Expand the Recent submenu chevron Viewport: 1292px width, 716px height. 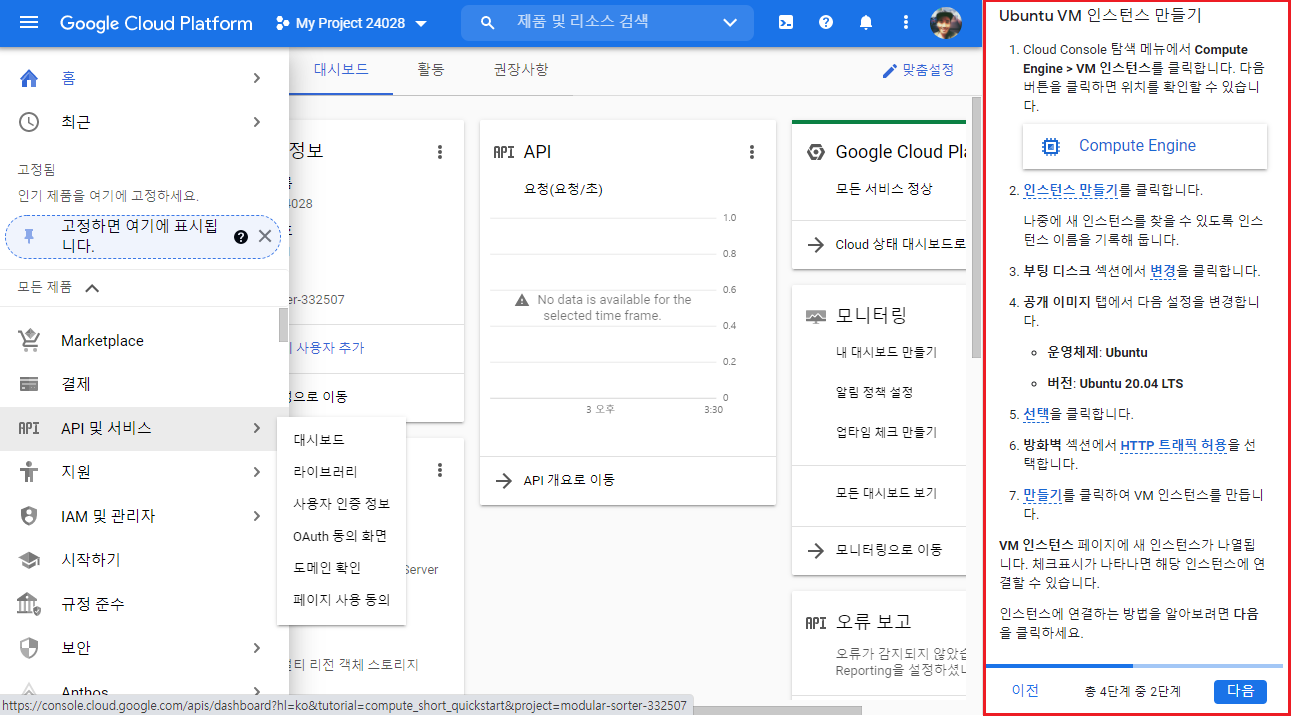(x=257, y=122)
